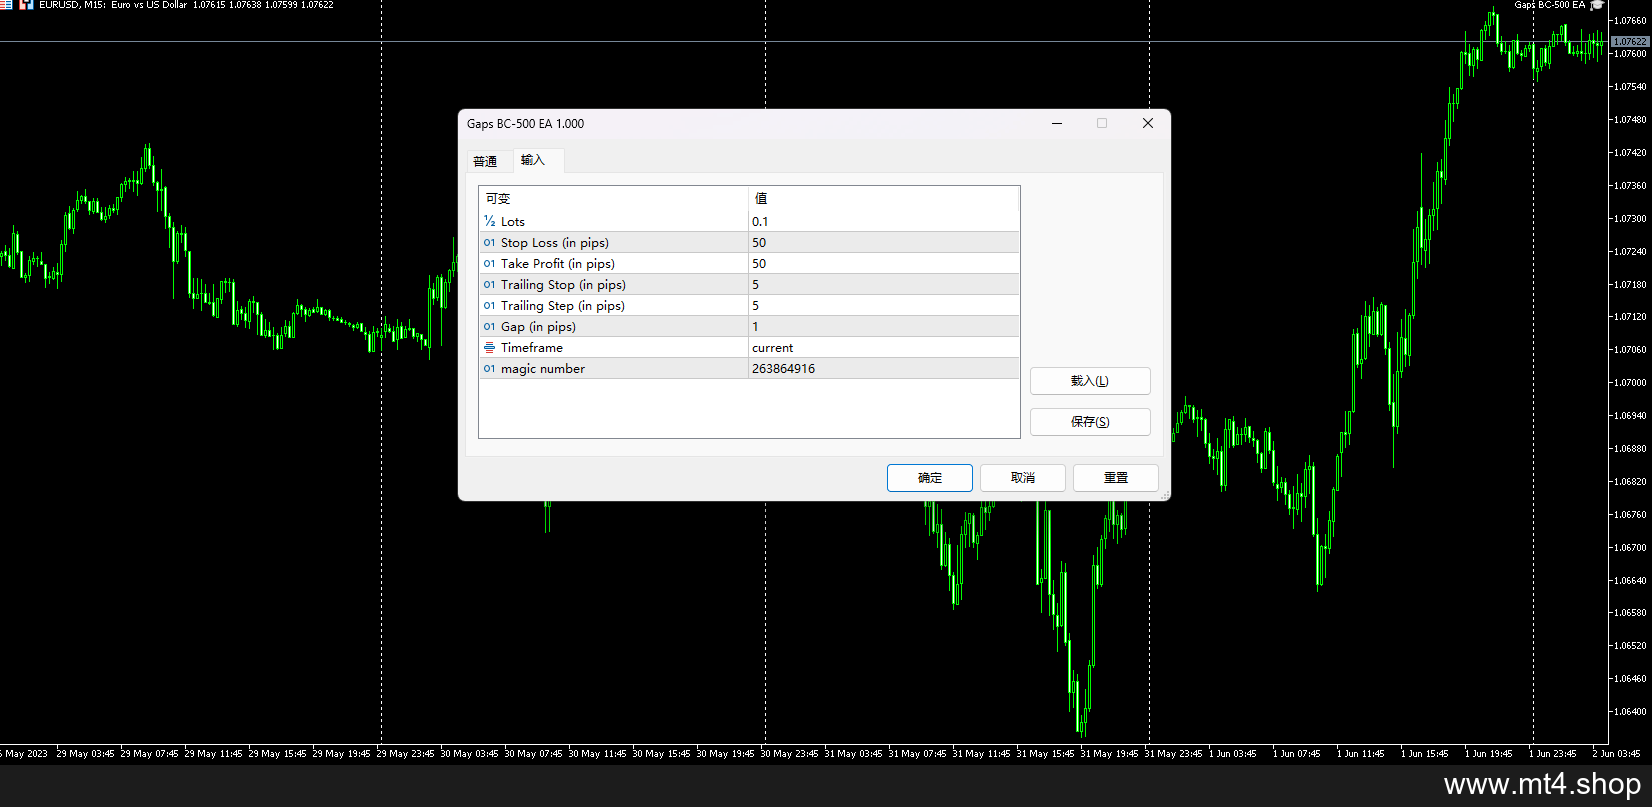Viewport: 1652px width, 807px height.
Task: Select the 'Timeframe' label
Action: (x=532, y=348)
